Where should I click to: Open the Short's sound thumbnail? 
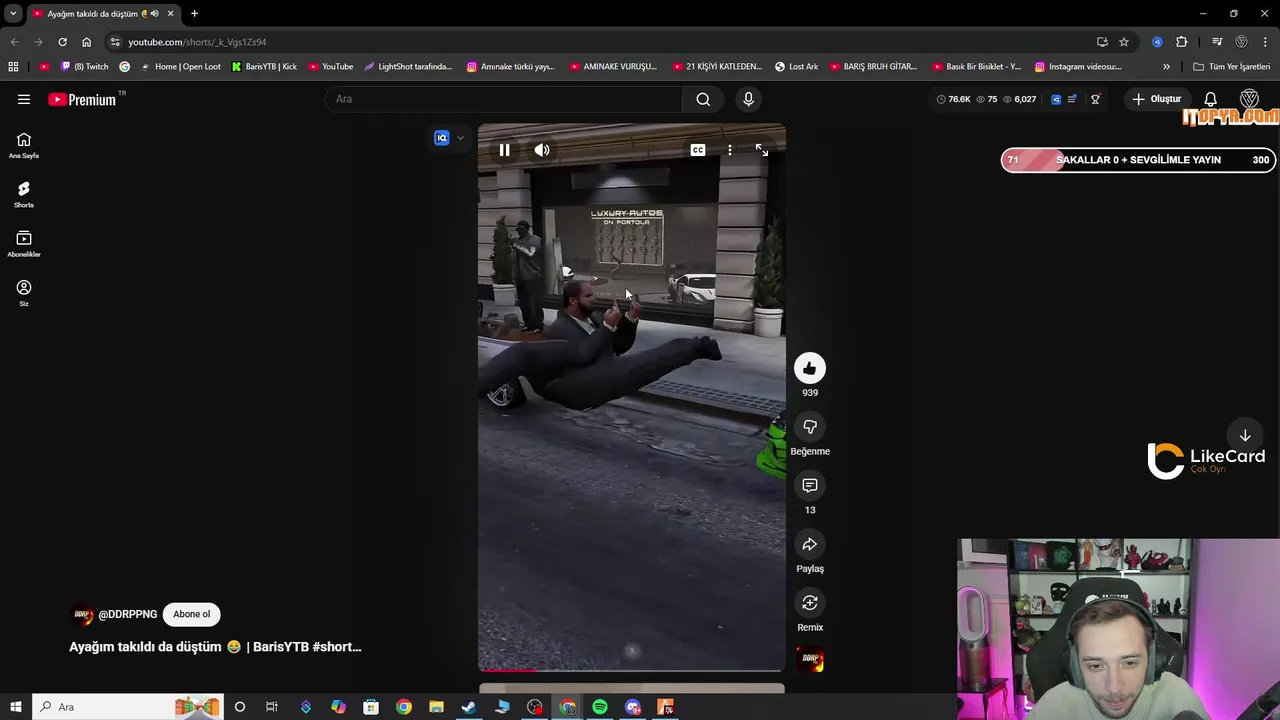810,660
